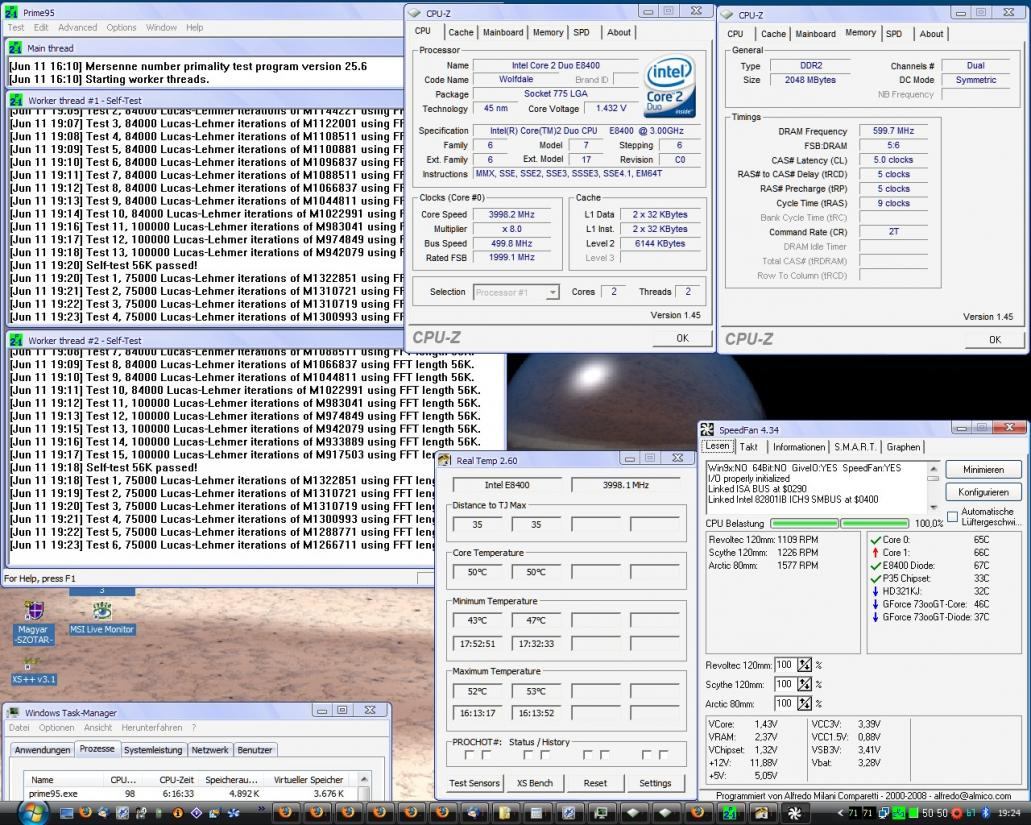Click the Revoltec 120mm percentage input field

tap(784, 665)
